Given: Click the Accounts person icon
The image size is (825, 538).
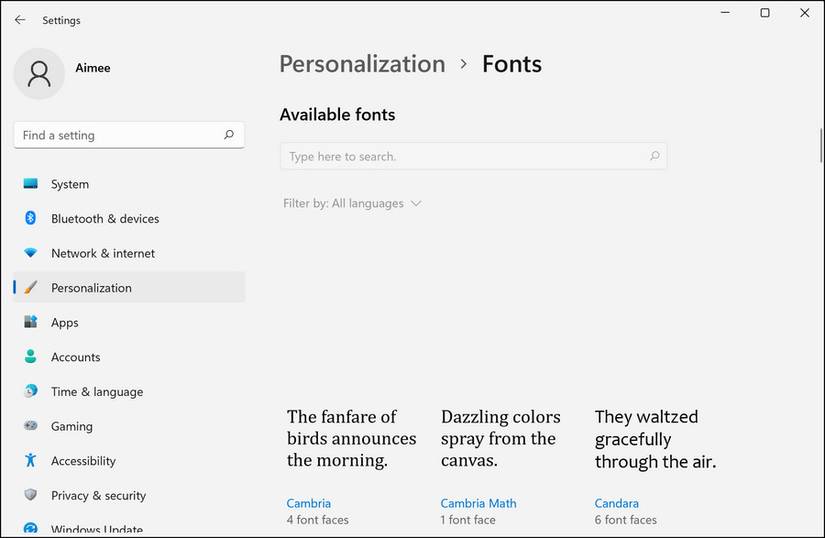Looking at the screenshot, I should [x=31, y=357].
